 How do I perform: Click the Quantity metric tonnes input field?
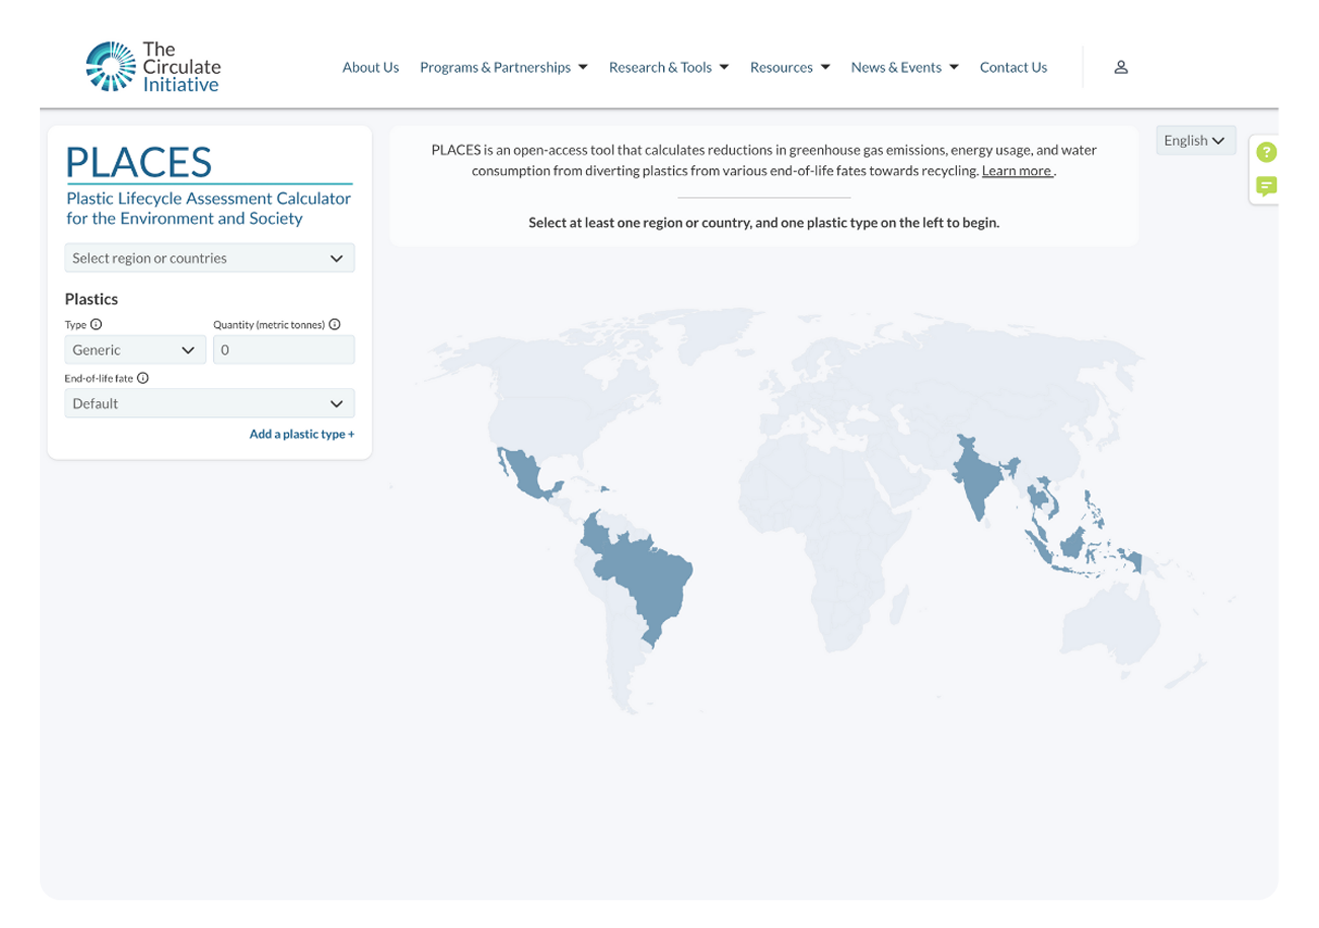coord(284,350)
